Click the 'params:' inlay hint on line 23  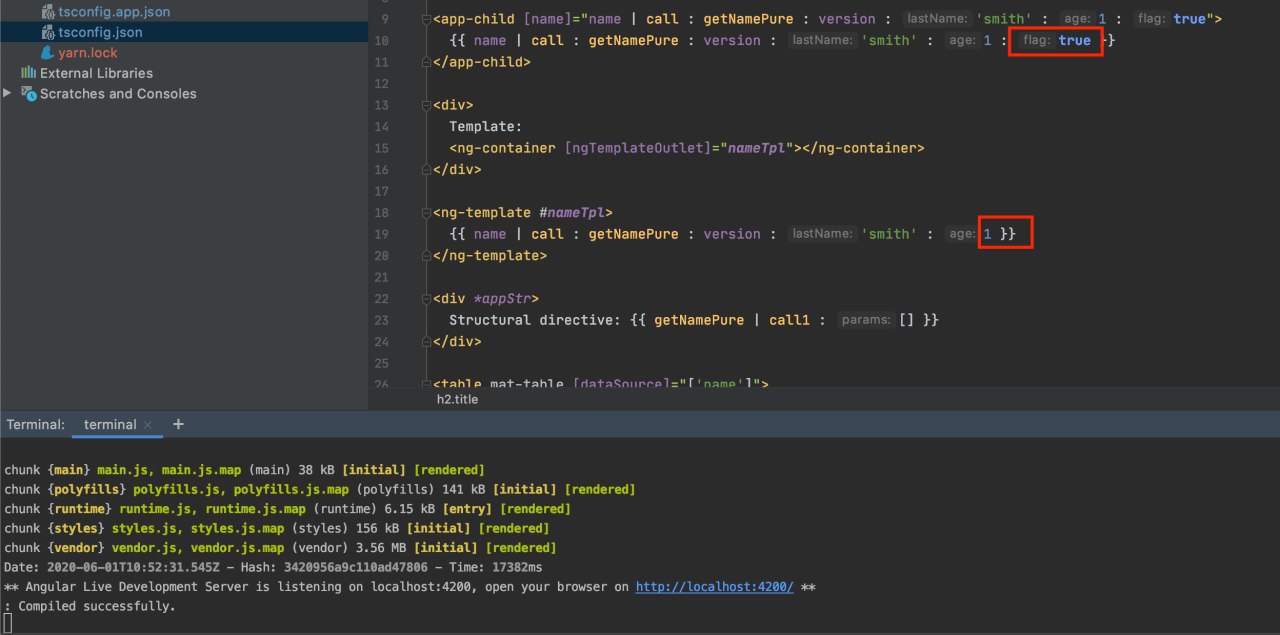pos(866,320)
